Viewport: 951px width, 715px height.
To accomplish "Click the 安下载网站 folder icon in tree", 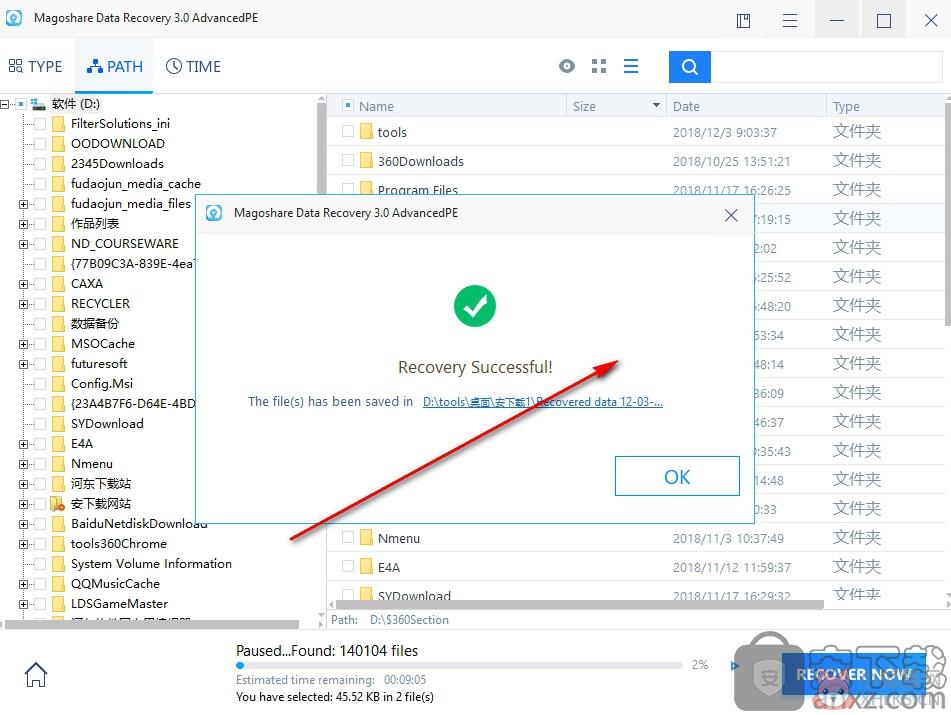I will (x=58, y=503).
